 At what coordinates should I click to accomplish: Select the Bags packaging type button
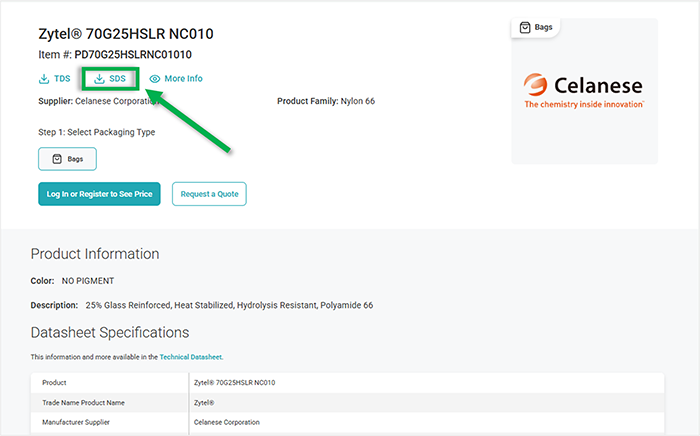tap(67, 159)
